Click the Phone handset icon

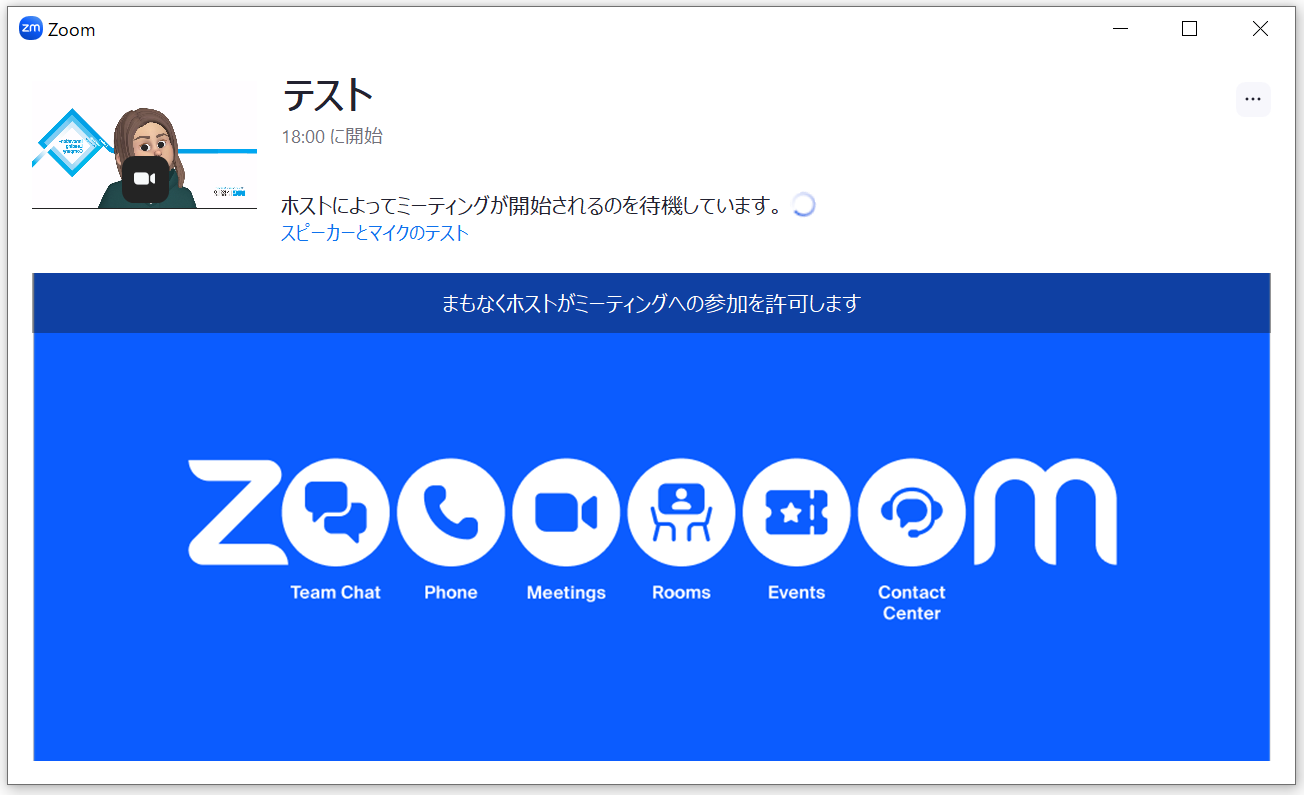tap(451, 512)
